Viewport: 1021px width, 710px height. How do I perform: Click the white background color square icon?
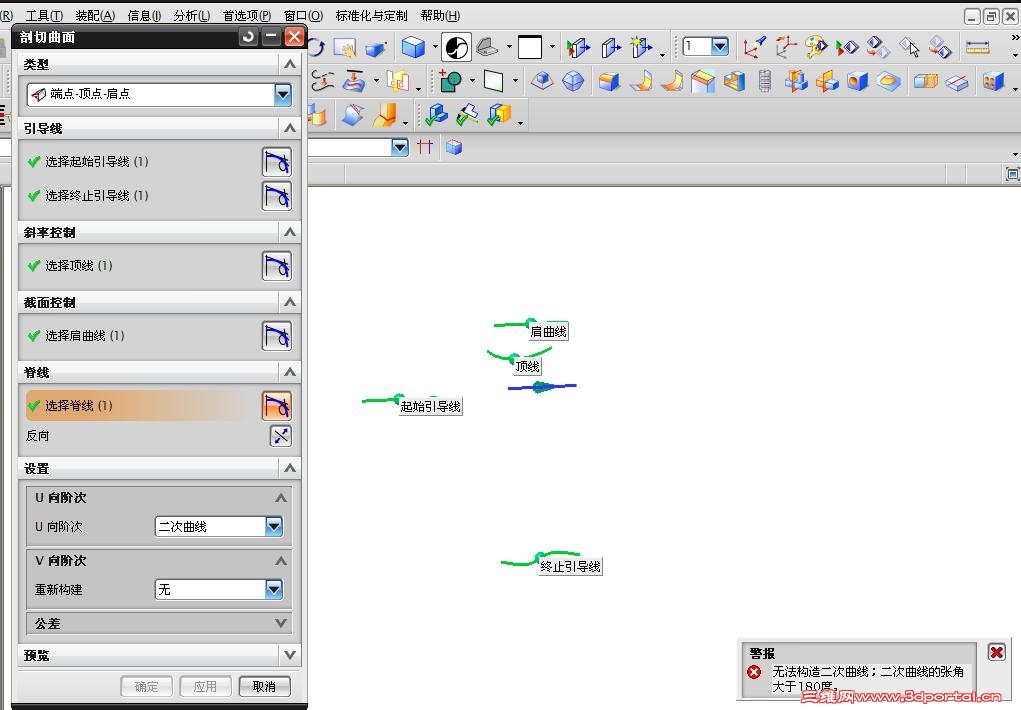[529, 47]
